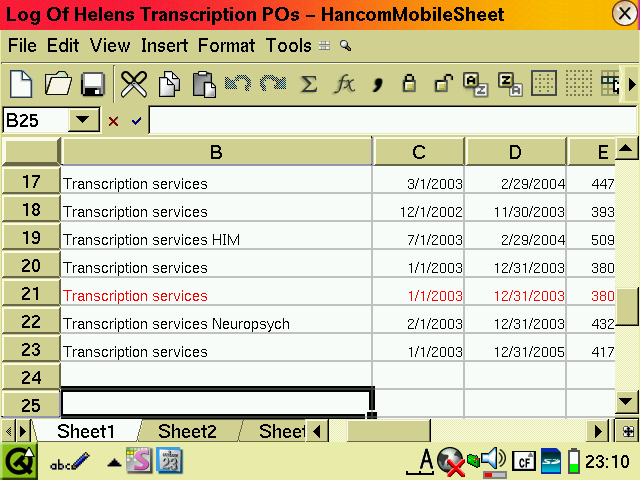
Task: Apply outer border to cells
Action: (544, 83)
